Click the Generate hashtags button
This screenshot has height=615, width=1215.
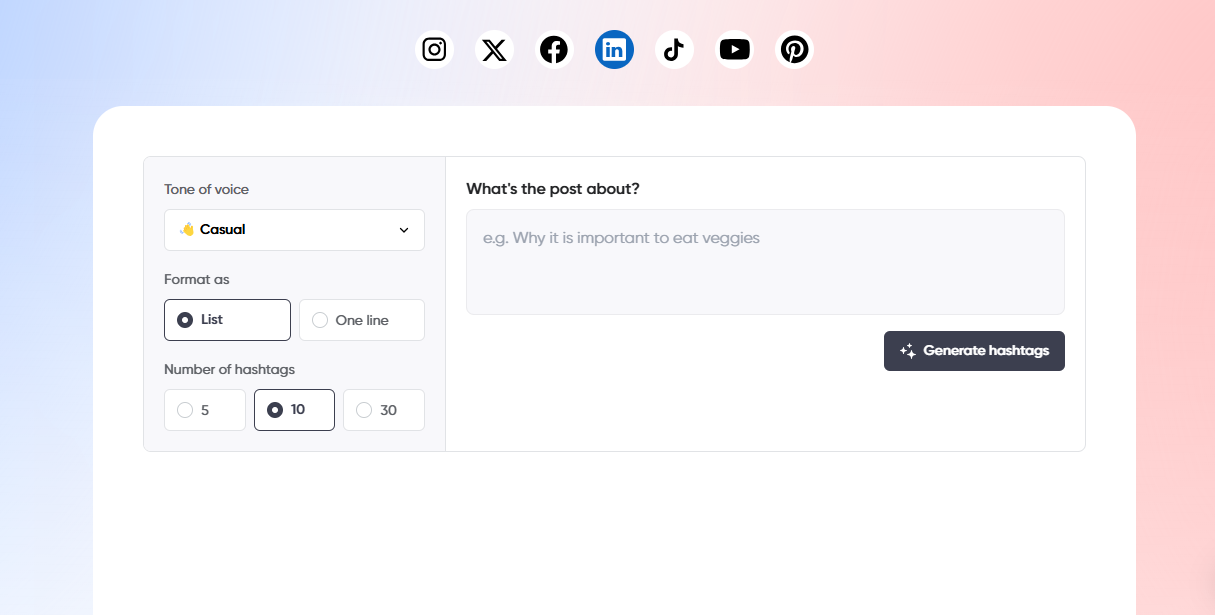tap(974, 351)
